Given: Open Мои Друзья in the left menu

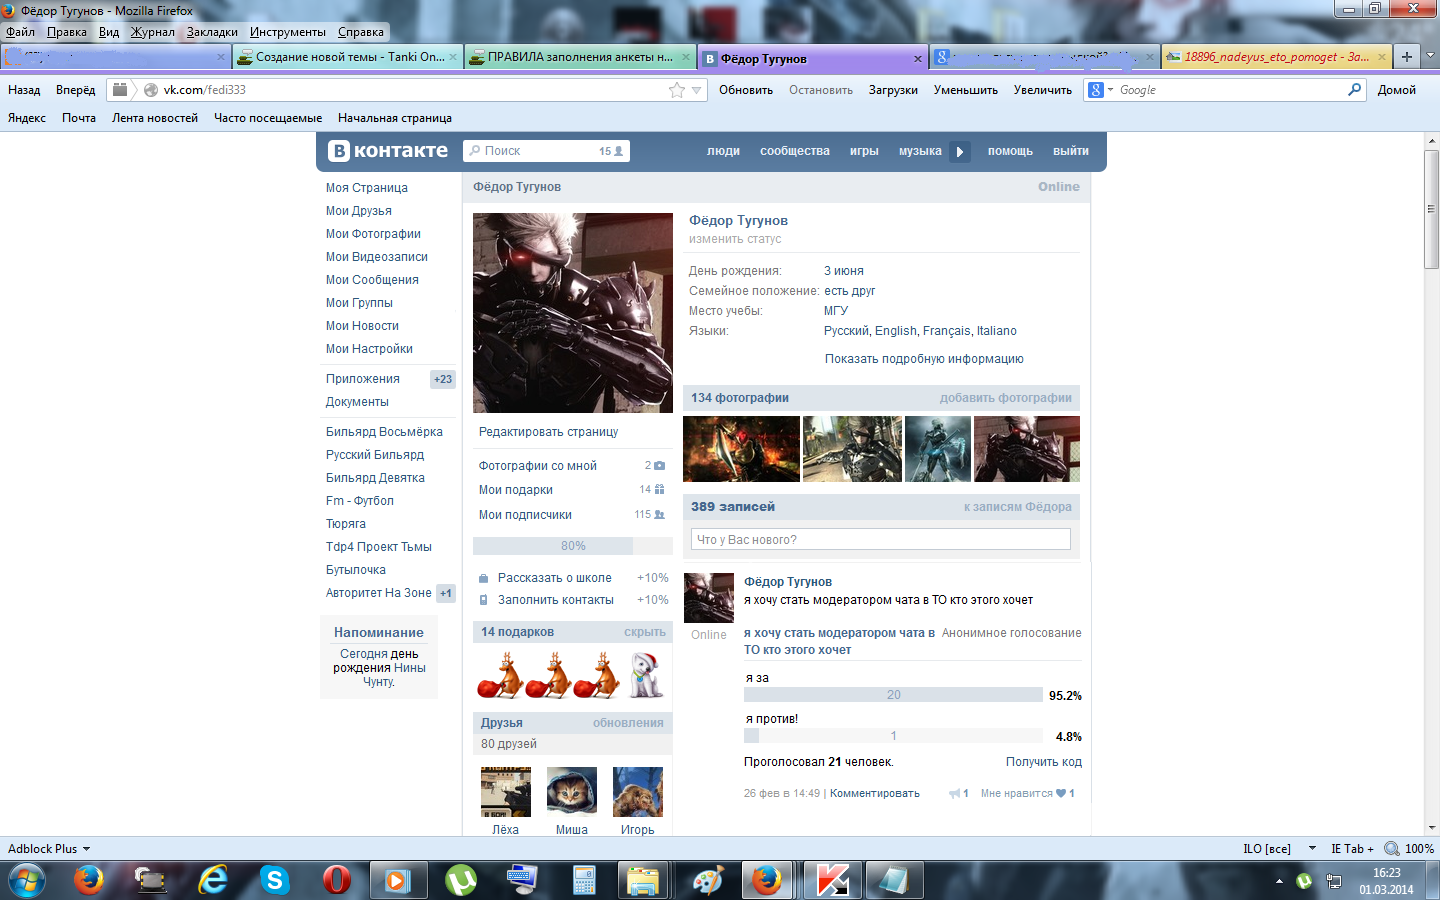Looking at the screenshot, I should coord(359,211).
